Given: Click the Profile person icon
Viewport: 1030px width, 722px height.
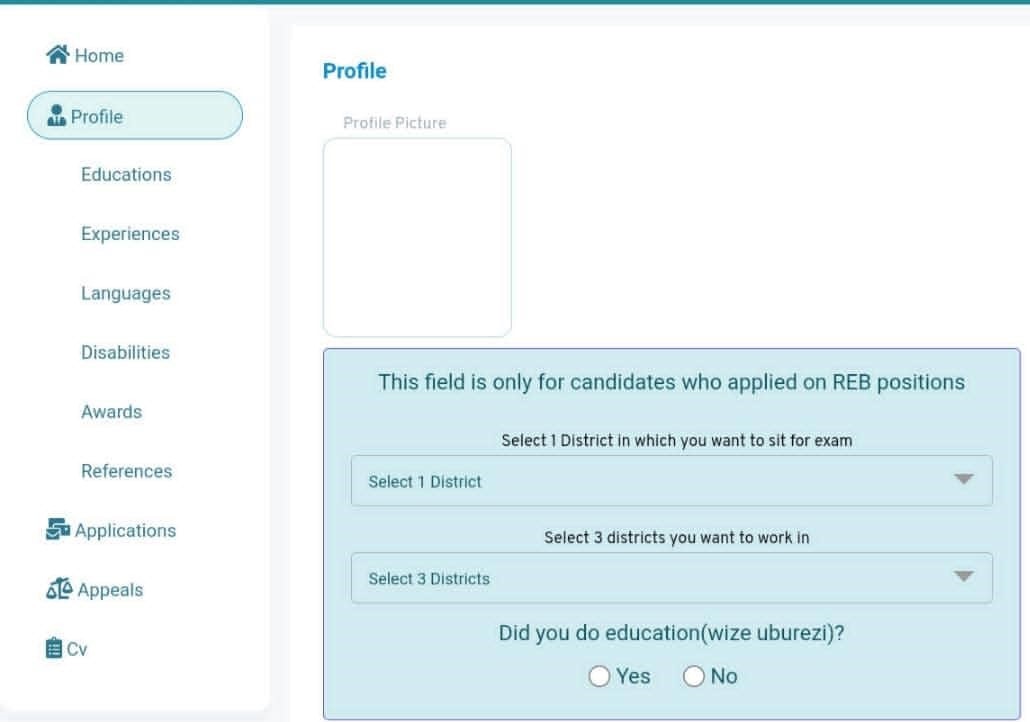Looking at the screenshot, I should click(58, 117).
